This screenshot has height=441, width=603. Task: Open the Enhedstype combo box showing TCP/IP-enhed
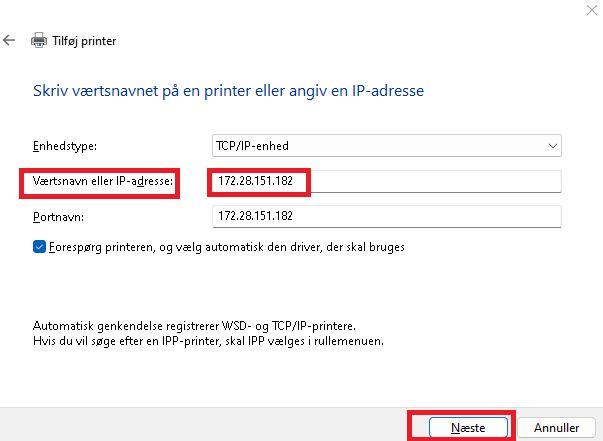click(385, 146)
